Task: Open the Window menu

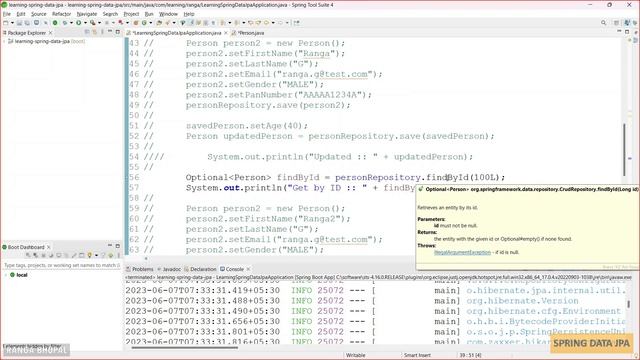Action: (x=168, y=14)
